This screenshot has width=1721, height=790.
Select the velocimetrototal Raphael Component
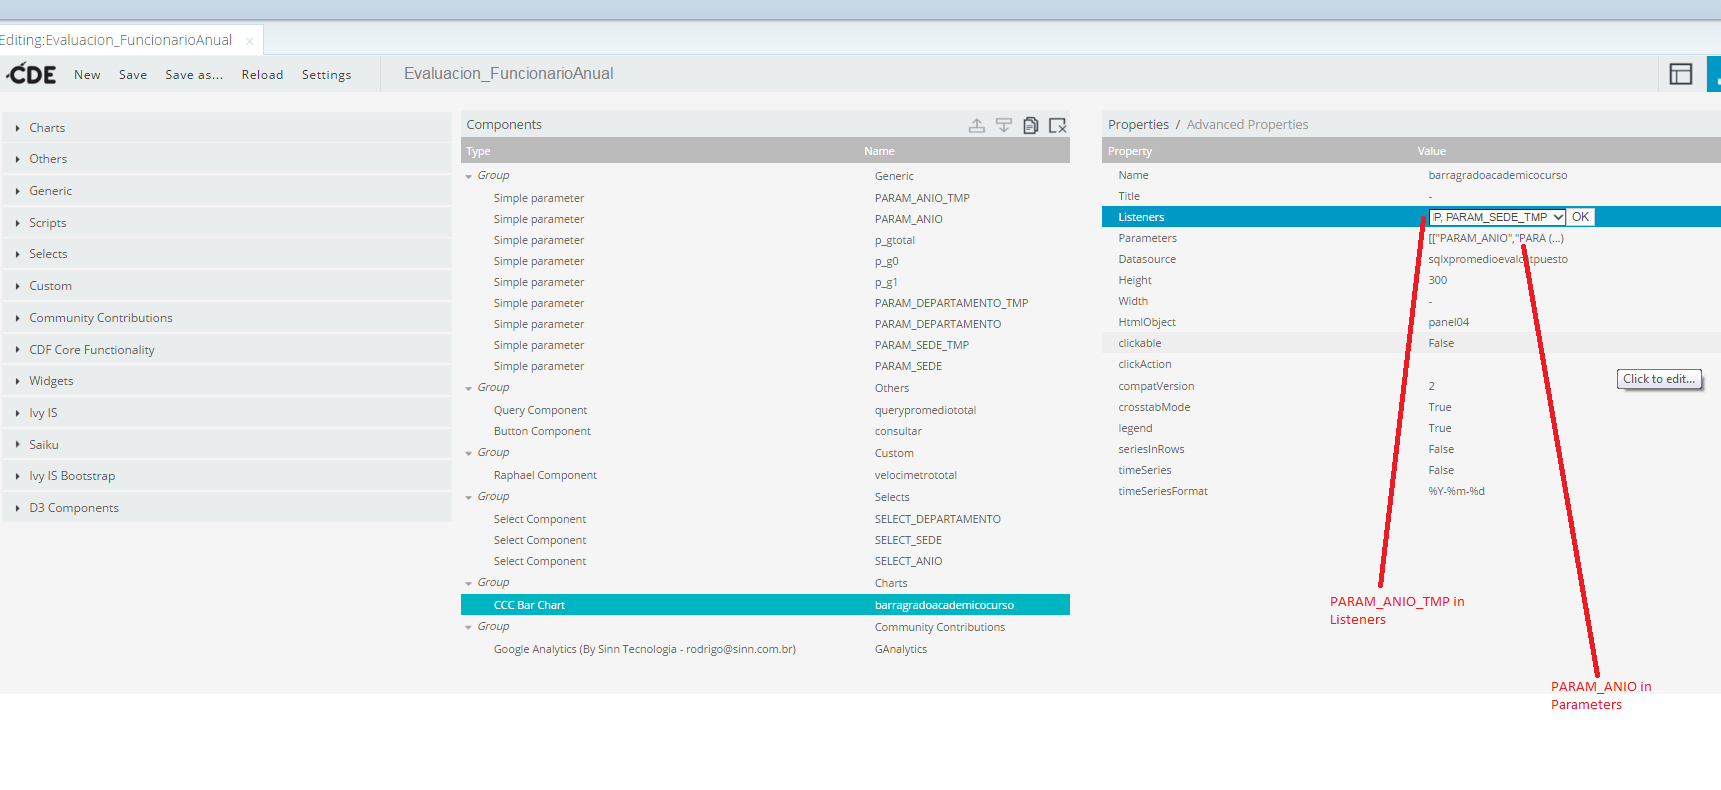765,475
